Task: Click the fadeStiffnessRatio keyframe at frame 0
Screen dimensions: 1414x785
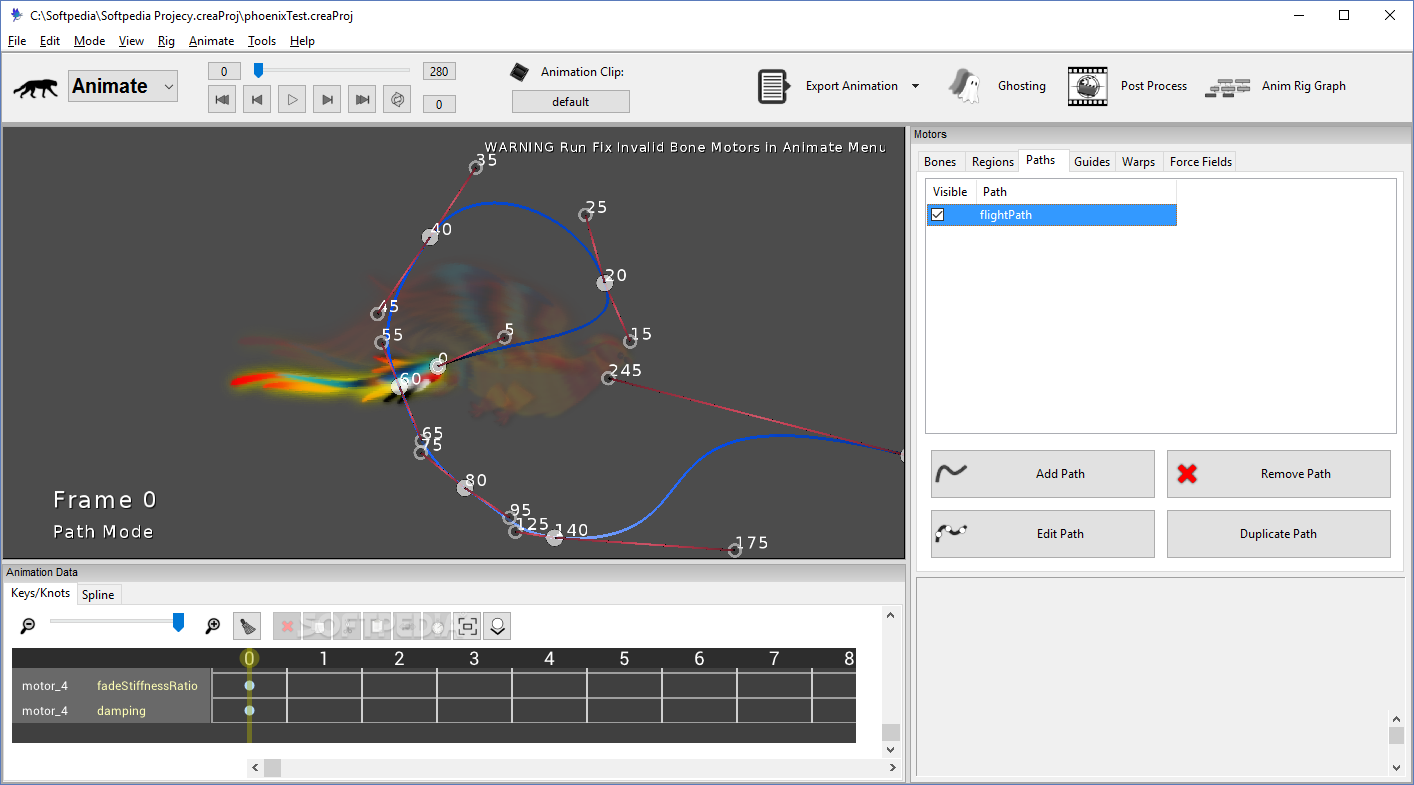Action: [x=249, y=685]
